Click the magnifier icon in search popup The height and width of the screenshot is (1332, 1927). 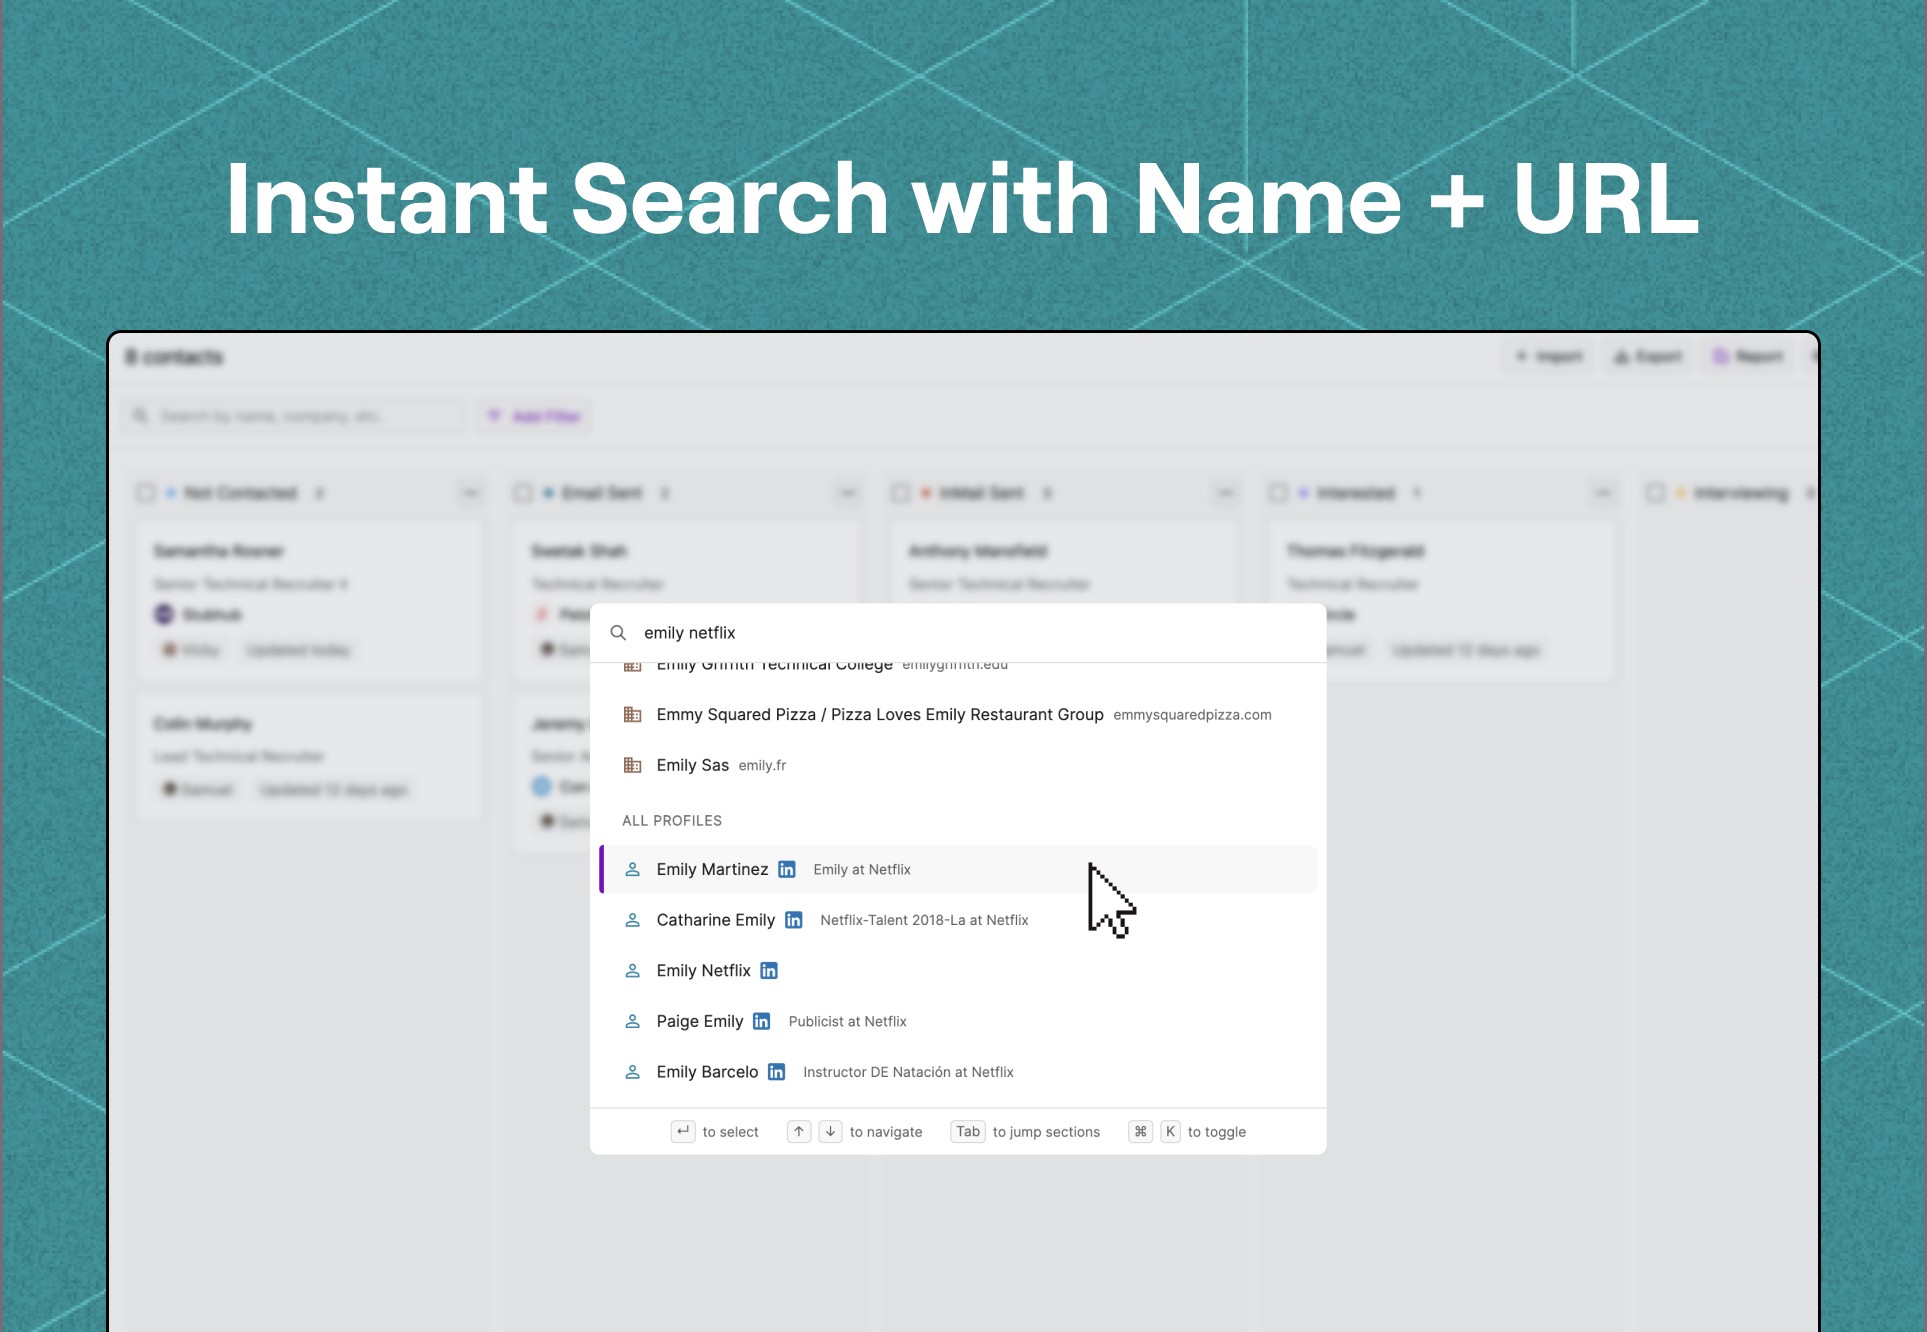(x=618, y=633)
